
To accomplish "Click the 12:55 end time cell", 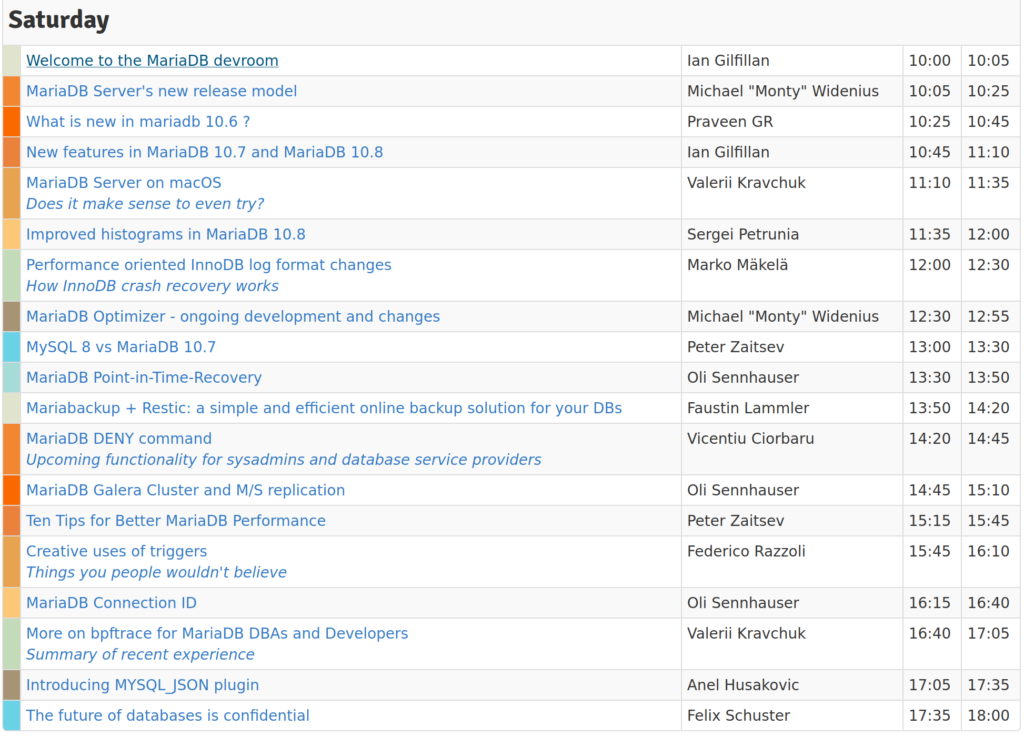I will 988,317.
